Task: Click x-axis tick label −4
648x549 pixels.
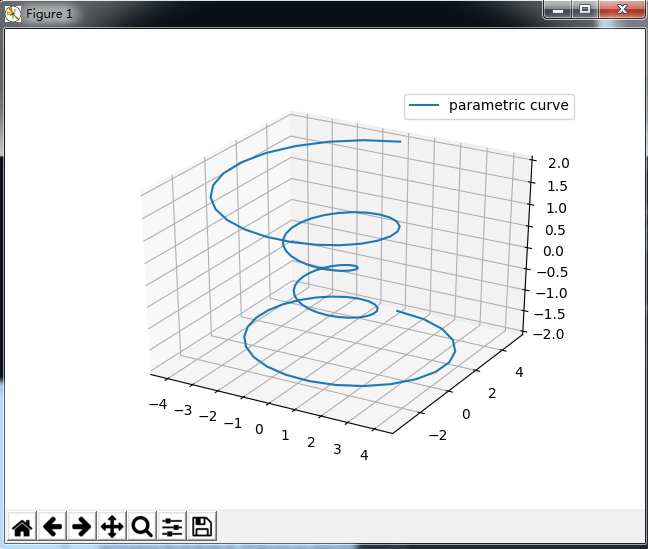Action: pyautogui.click(x=158, y=404)
